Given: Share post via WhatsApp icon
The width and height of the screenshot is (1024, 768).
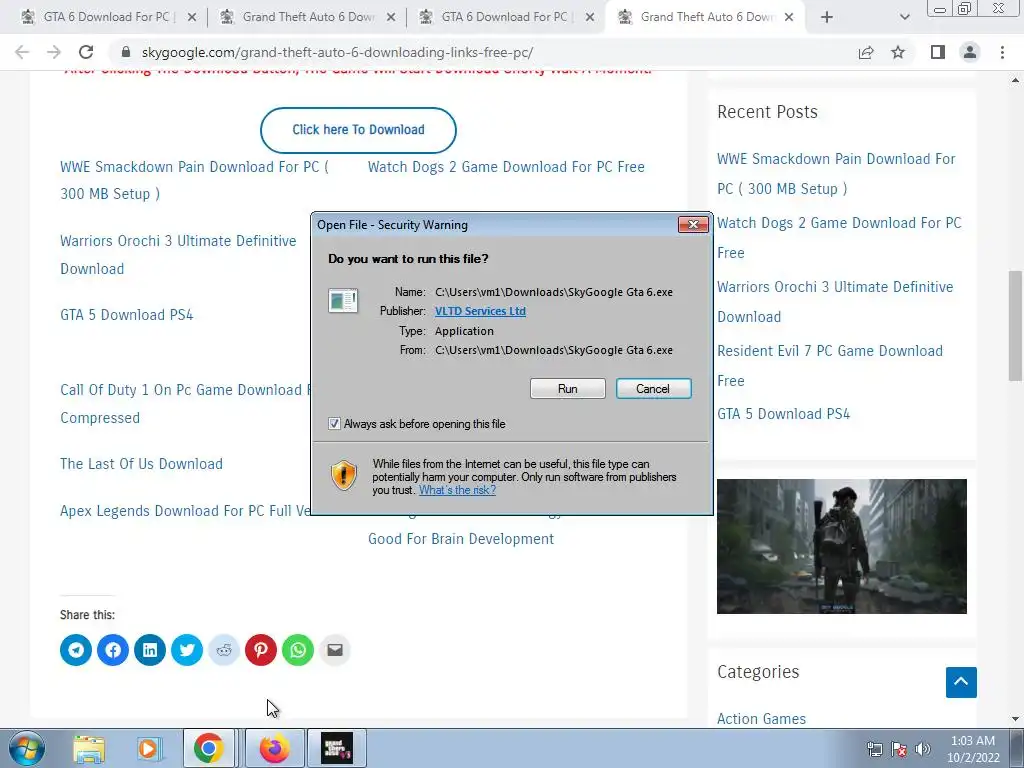Looking at the screenshot, I should [x=298, y=650].
